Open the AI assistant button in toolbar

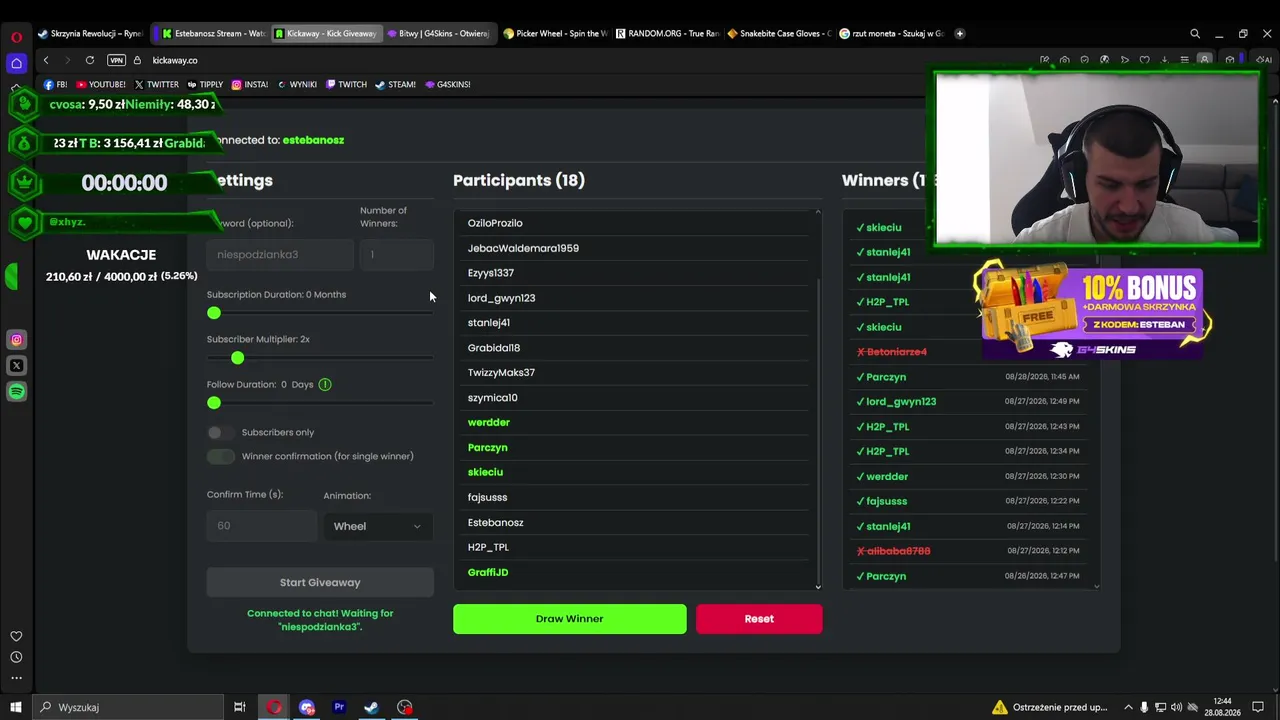(1264, 60)
